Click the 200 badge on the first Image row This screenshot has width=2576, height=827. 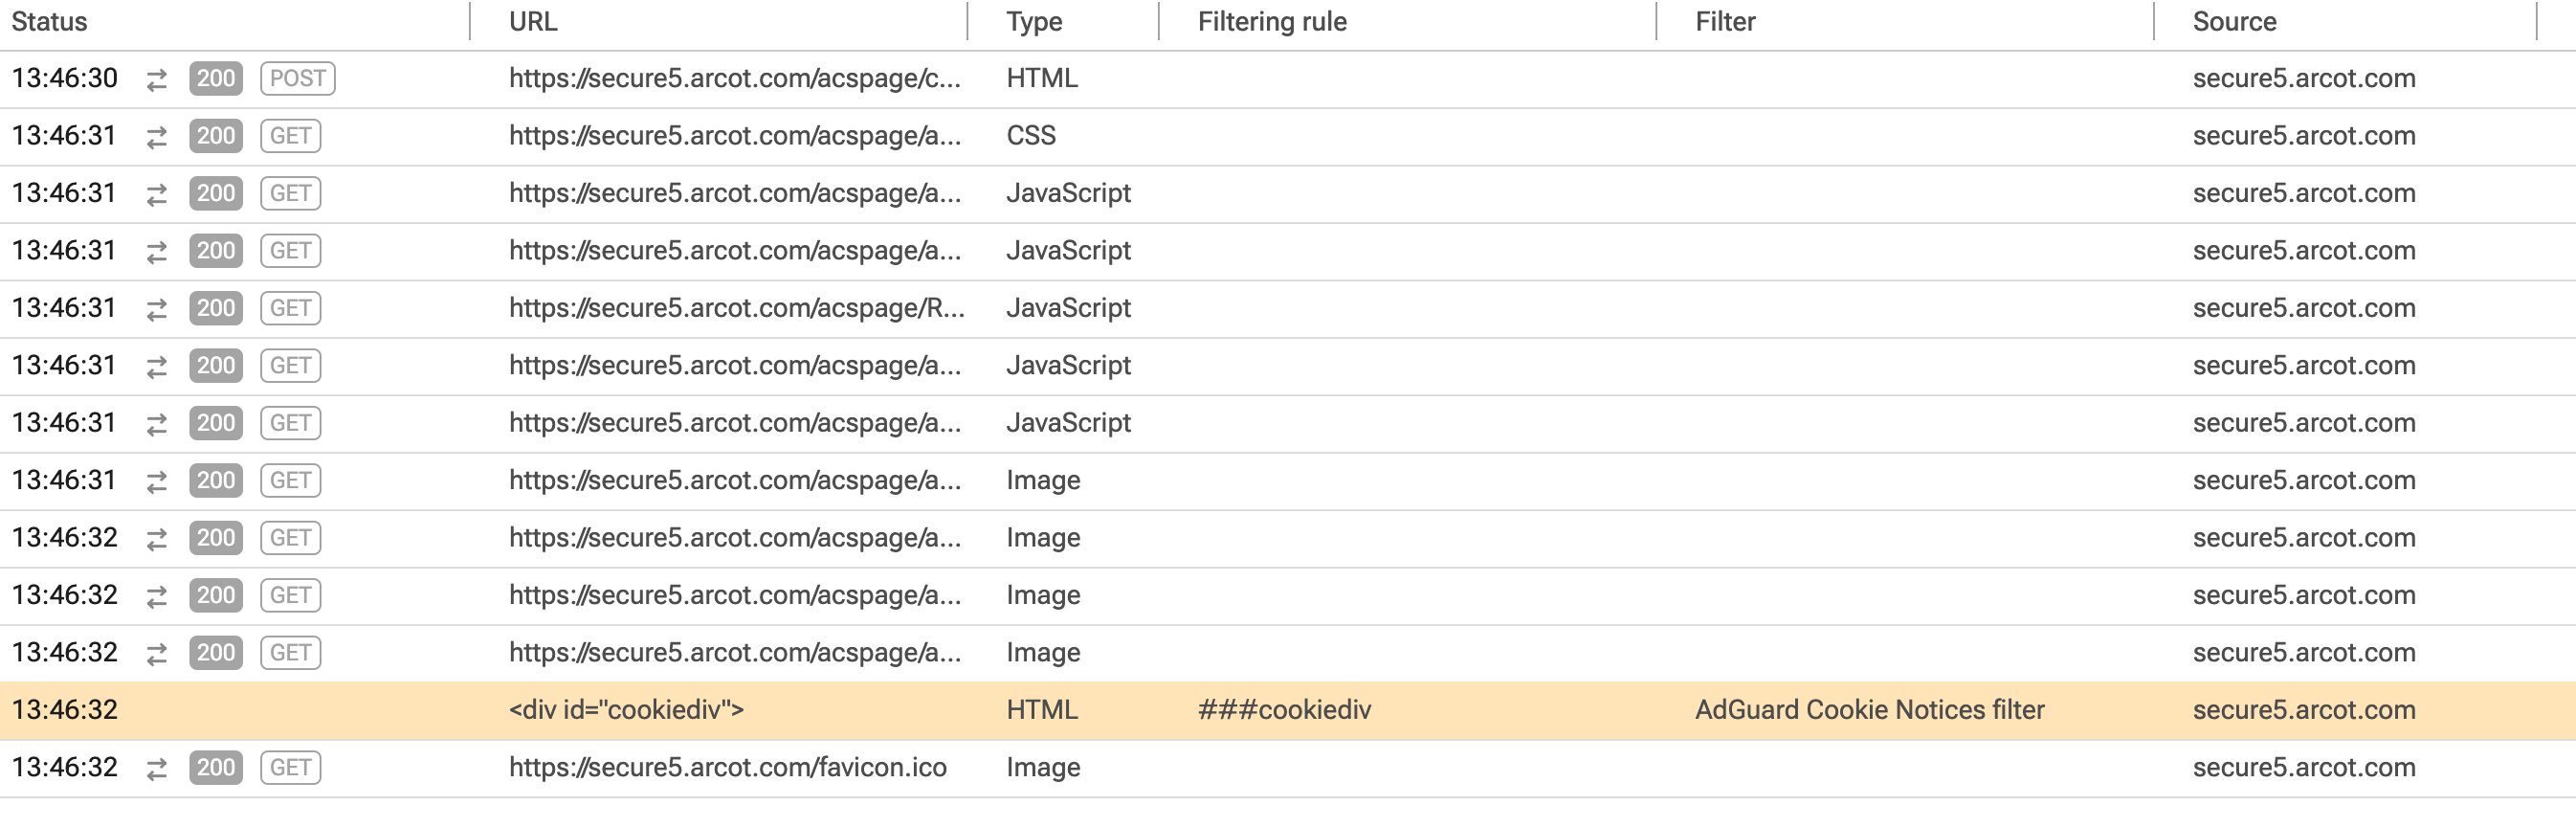[x=214, y=479]
